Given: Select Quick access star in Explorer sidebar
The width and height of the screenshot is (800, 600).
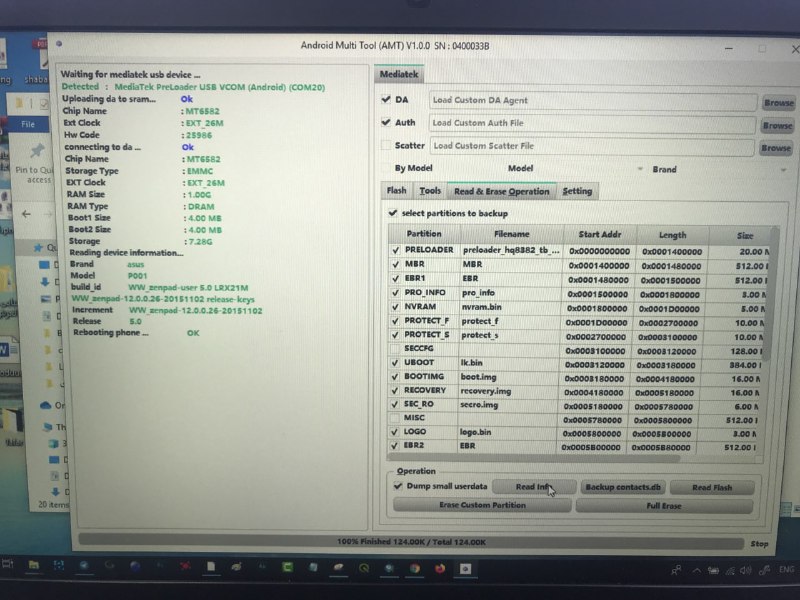Looking at the screenshot, I should [38, 248].
